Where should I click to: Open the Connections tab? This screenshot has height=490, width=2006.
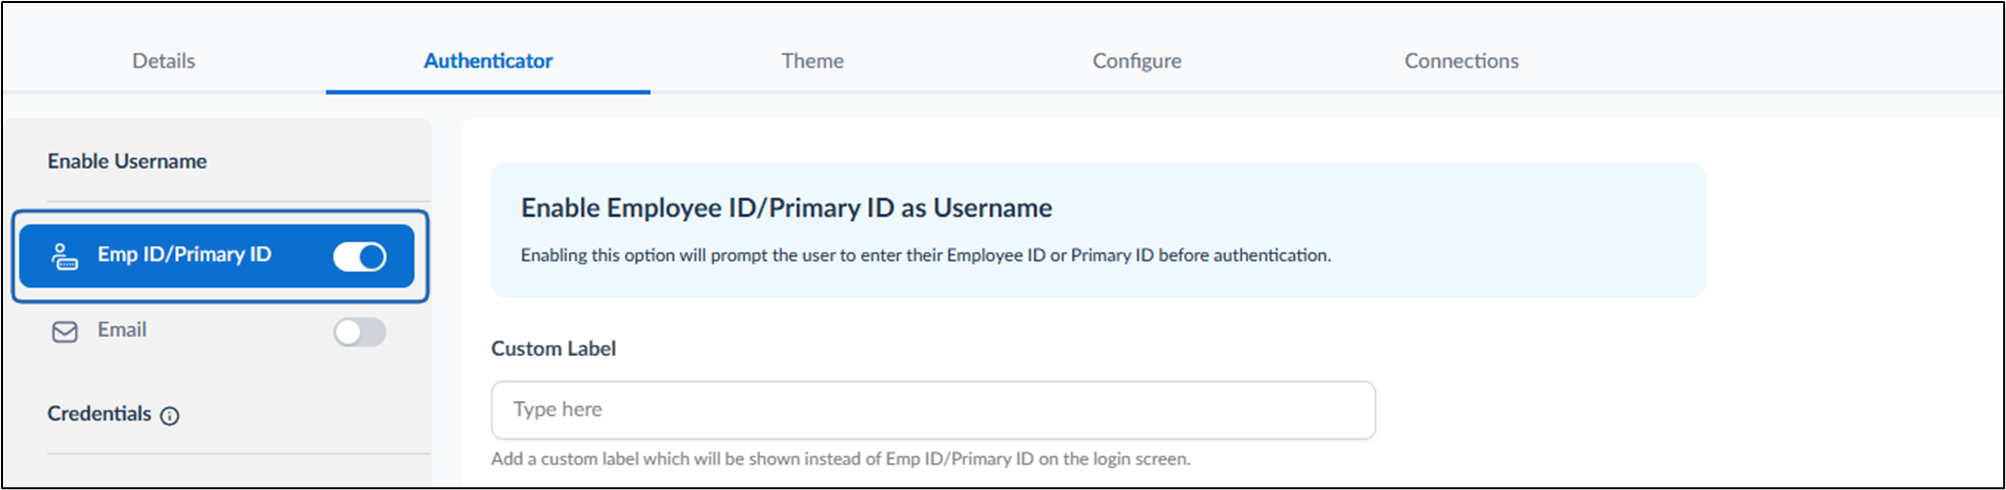click(x=1461, y=61)
